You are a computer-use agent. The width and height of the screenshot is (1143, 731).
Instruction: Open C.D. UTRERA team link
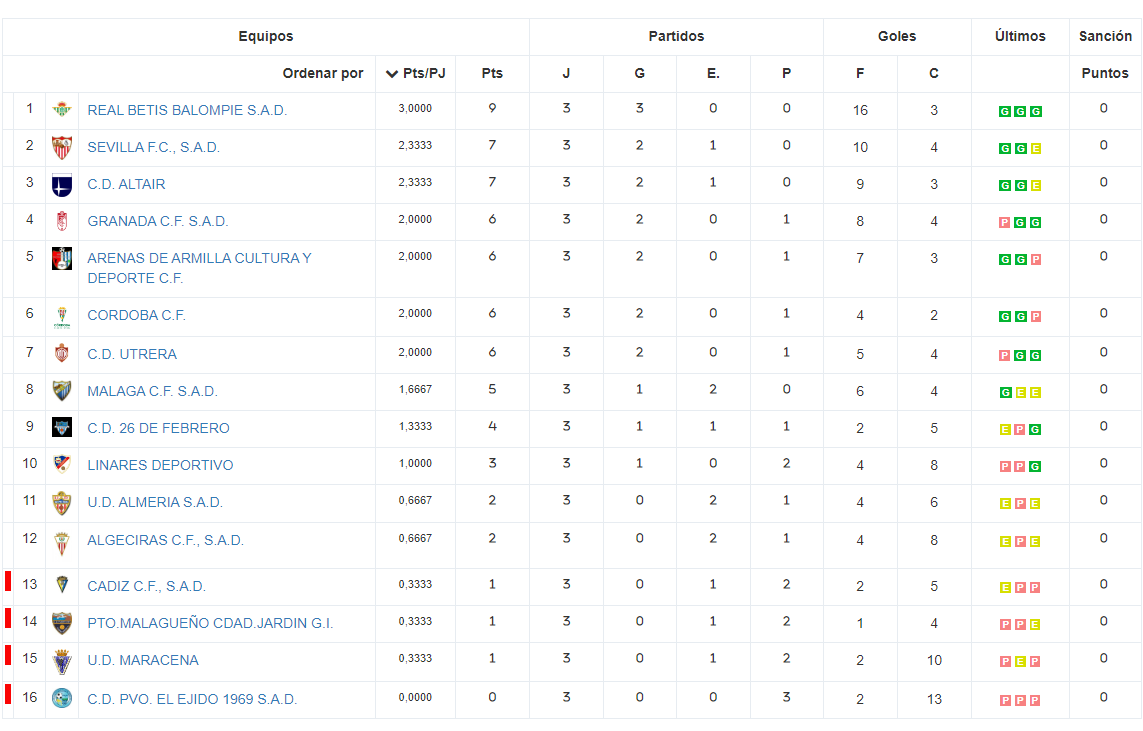132,355
